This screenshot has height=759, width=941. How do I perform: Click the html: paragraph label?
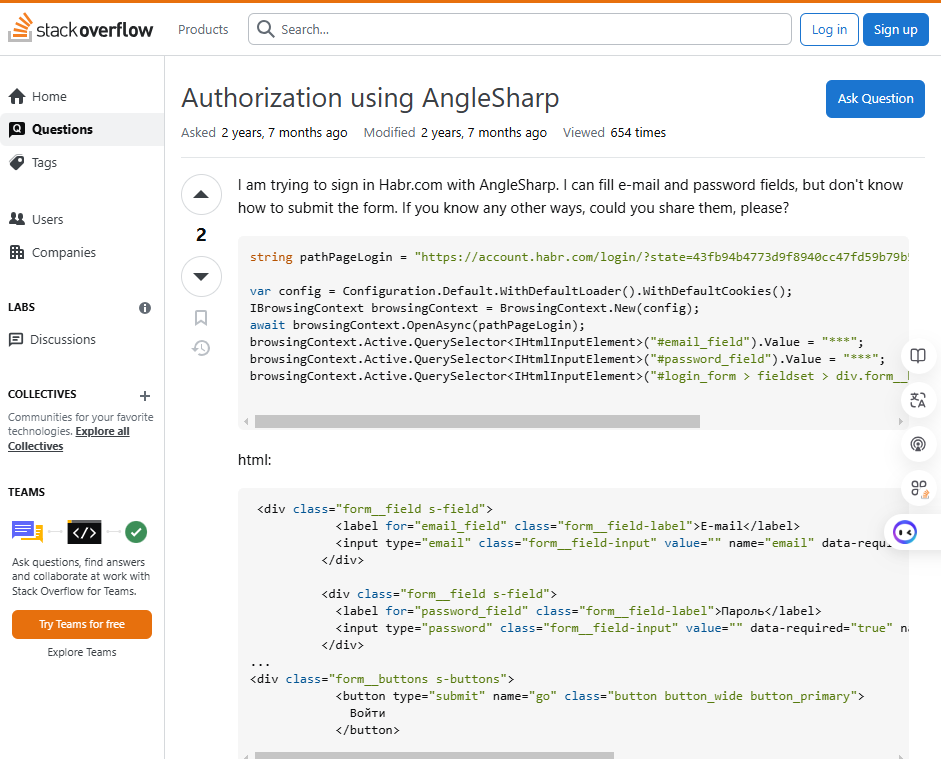[254, 460]
